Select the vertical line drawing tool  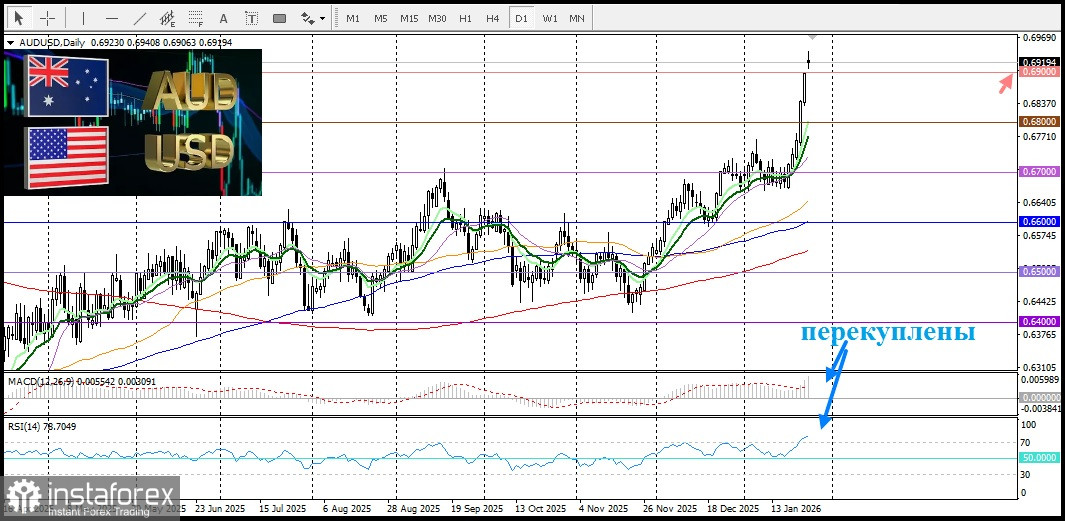83,18
